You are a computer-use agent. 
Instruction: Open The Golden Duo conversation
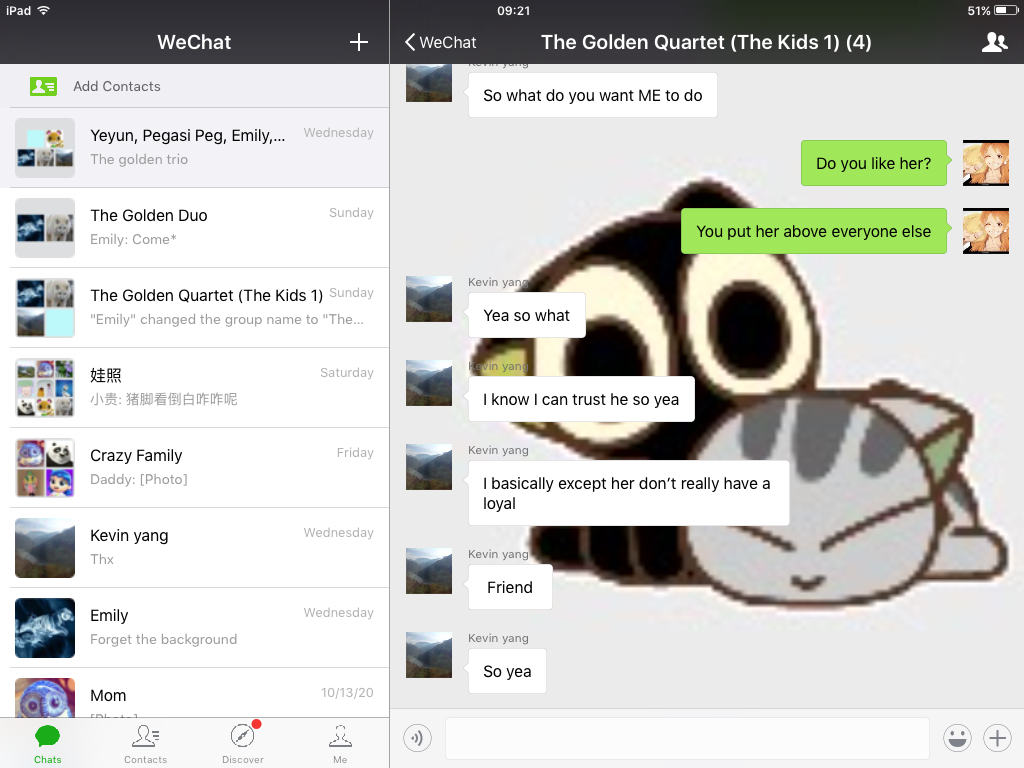pos(195,228)
